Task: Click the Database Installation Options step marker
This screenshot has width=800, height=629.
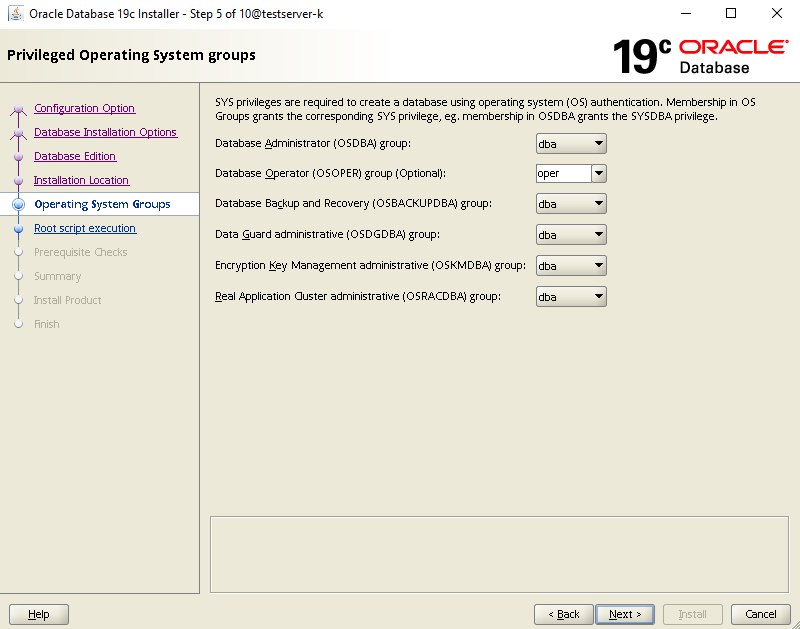Action: (18, 133)
